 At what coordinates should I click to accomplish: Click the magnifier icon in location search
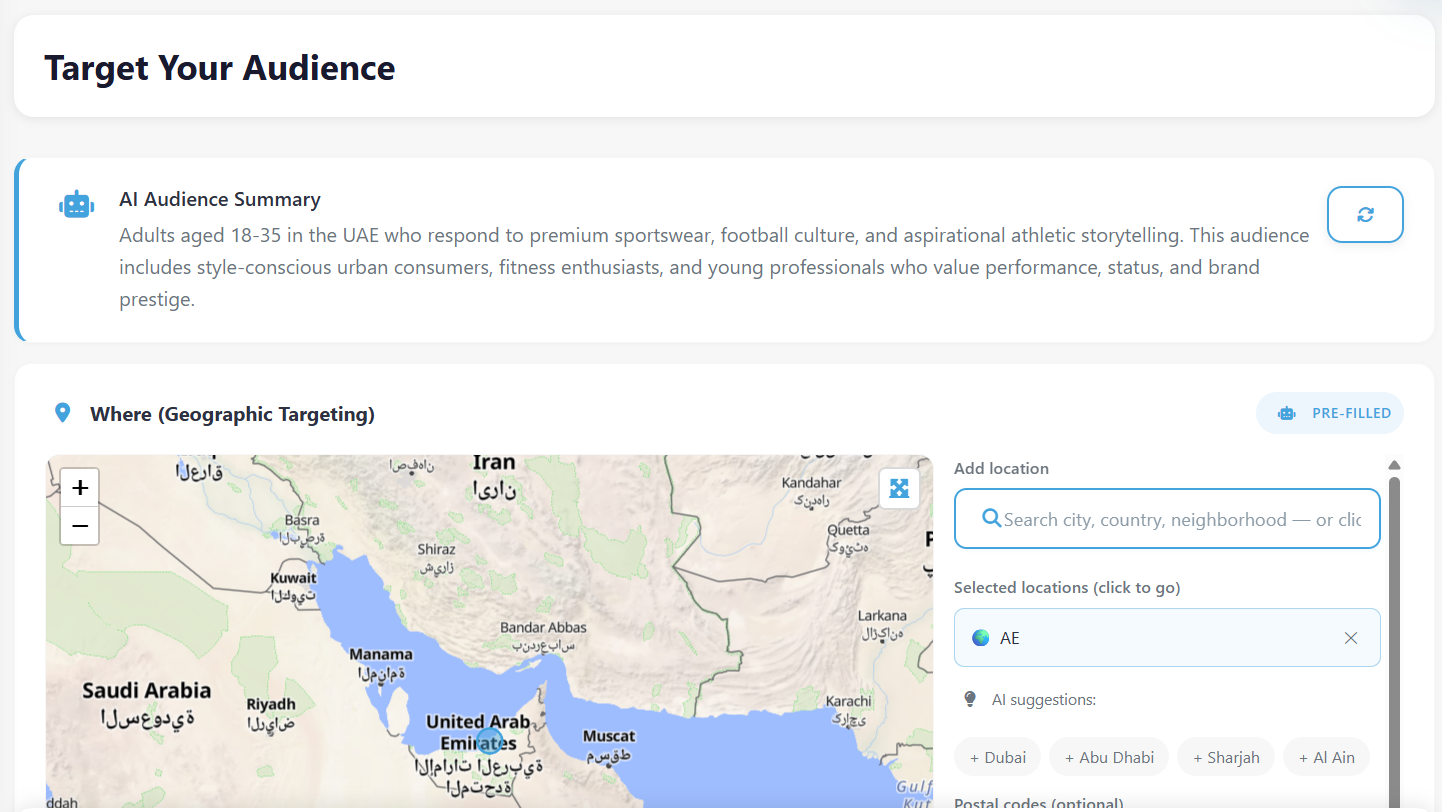coord(992,518)
